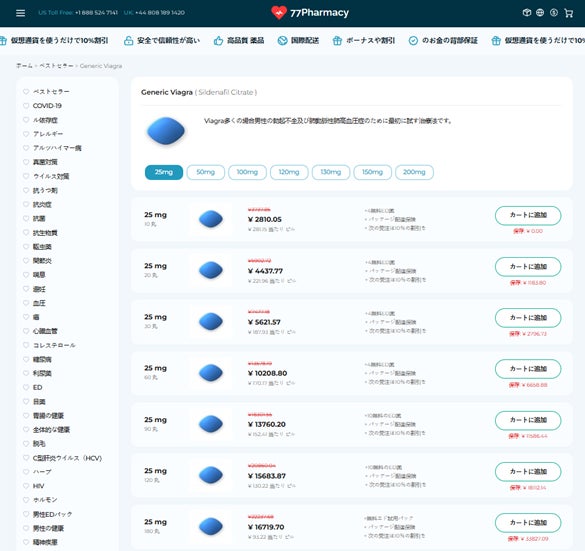Open the 真菌対策 category
Screen dimensions: 585x551
(x=45, y=162)
